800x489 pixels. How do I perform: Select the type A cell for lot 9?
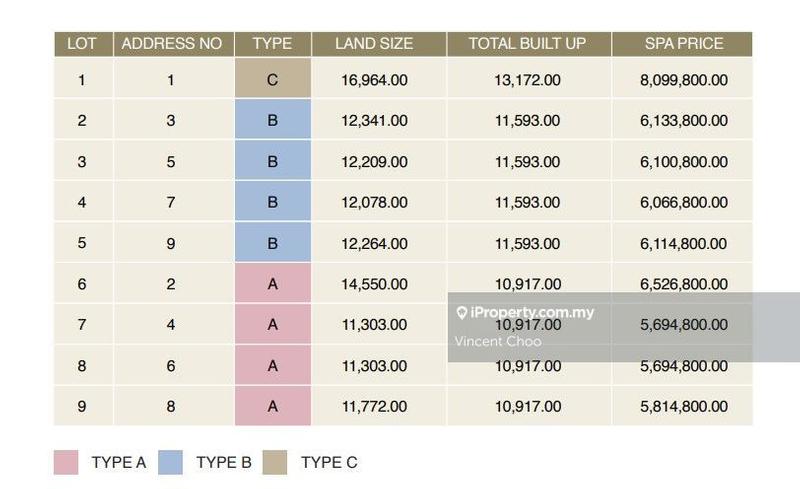(x=272, y=406)
